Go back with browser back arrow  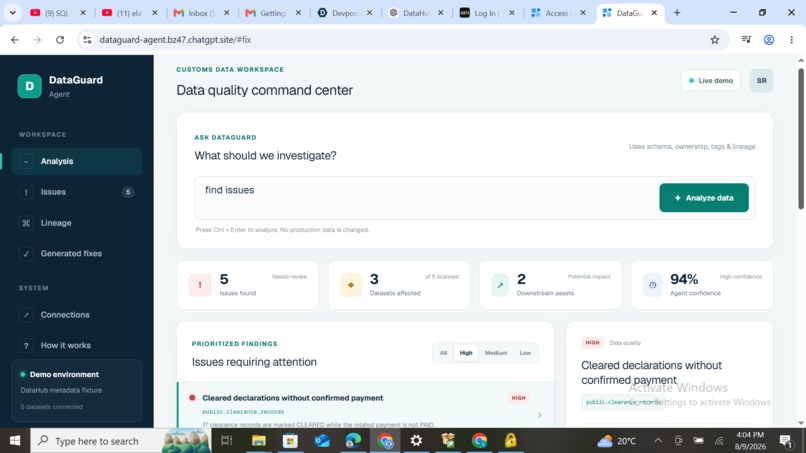(x=15, y=40)
